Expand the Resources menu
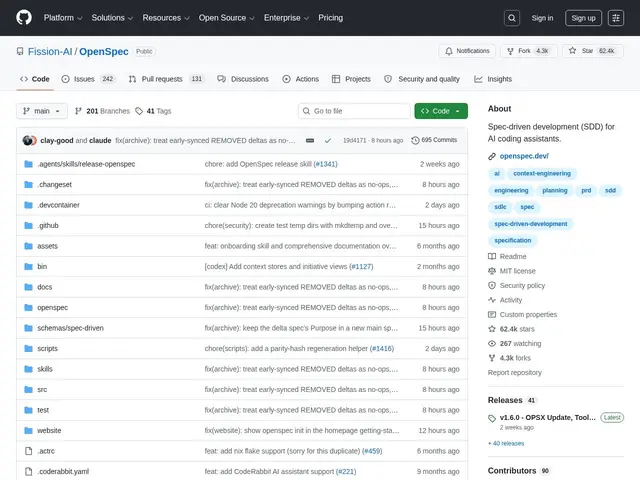This screenshot has width=640, height=480. [166, 18]
